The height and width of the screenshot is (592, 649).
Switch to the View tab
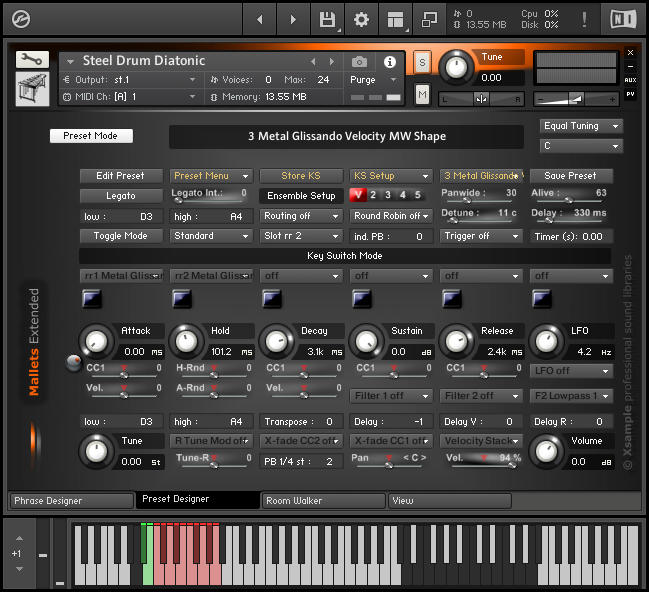(449, 501)
